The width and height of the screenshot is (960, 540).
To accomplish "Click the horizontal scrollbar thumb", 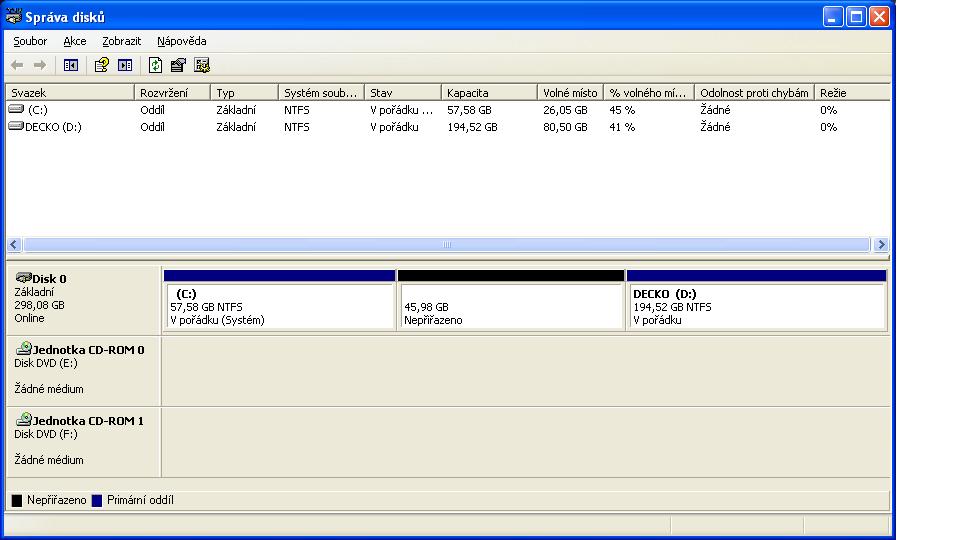I will coord(447,244).
